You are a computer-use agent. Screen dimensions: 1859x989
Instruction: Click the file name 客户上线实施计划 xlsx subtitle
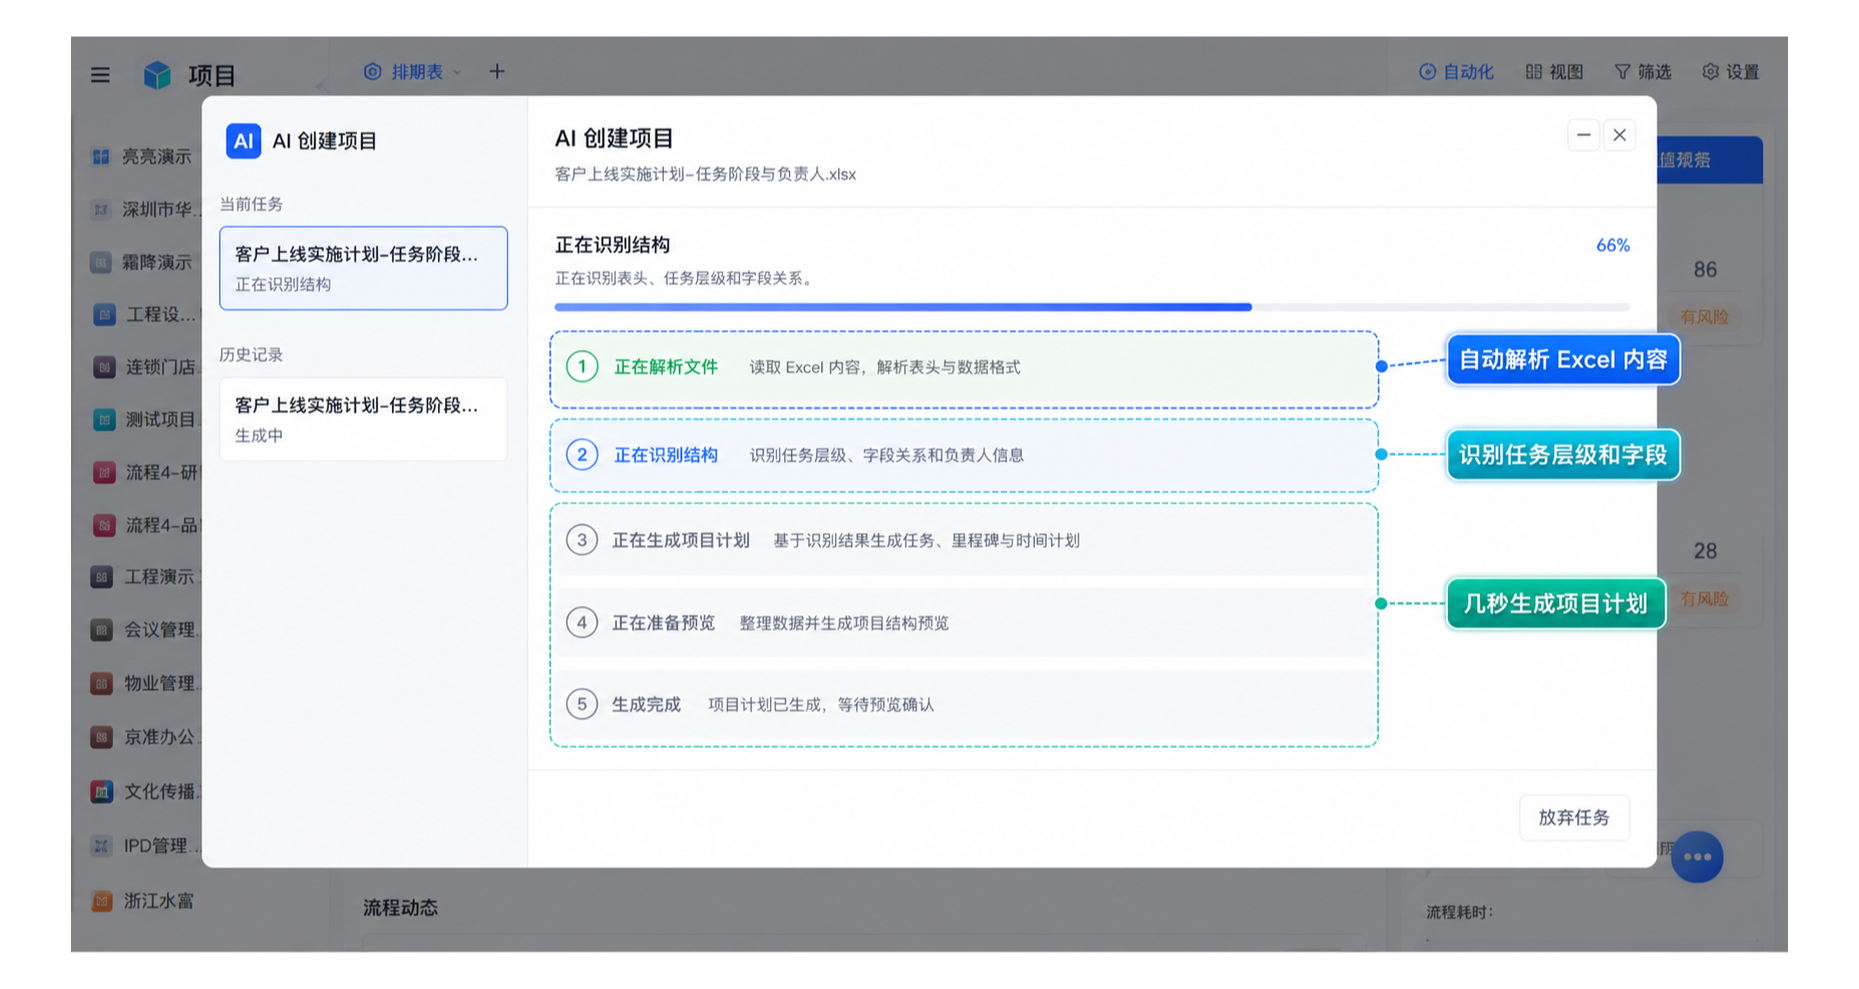coord(705,174)
